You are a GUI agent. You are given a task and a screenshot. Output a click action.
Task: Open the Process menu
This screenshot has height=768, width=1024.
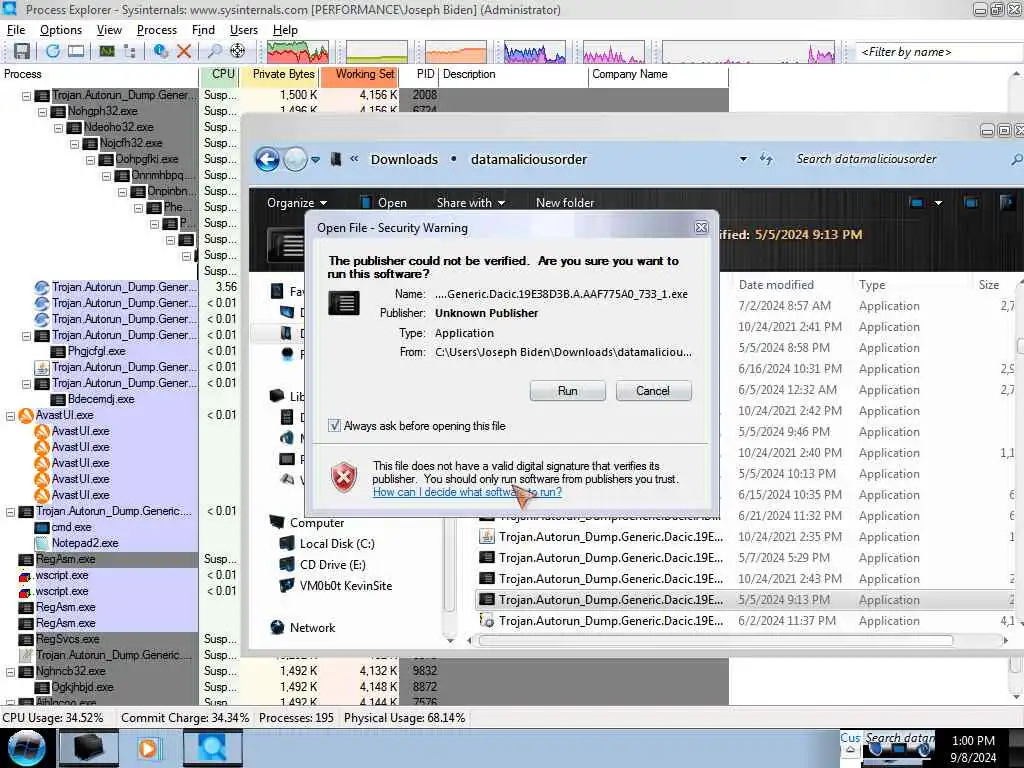coord(157,30)
